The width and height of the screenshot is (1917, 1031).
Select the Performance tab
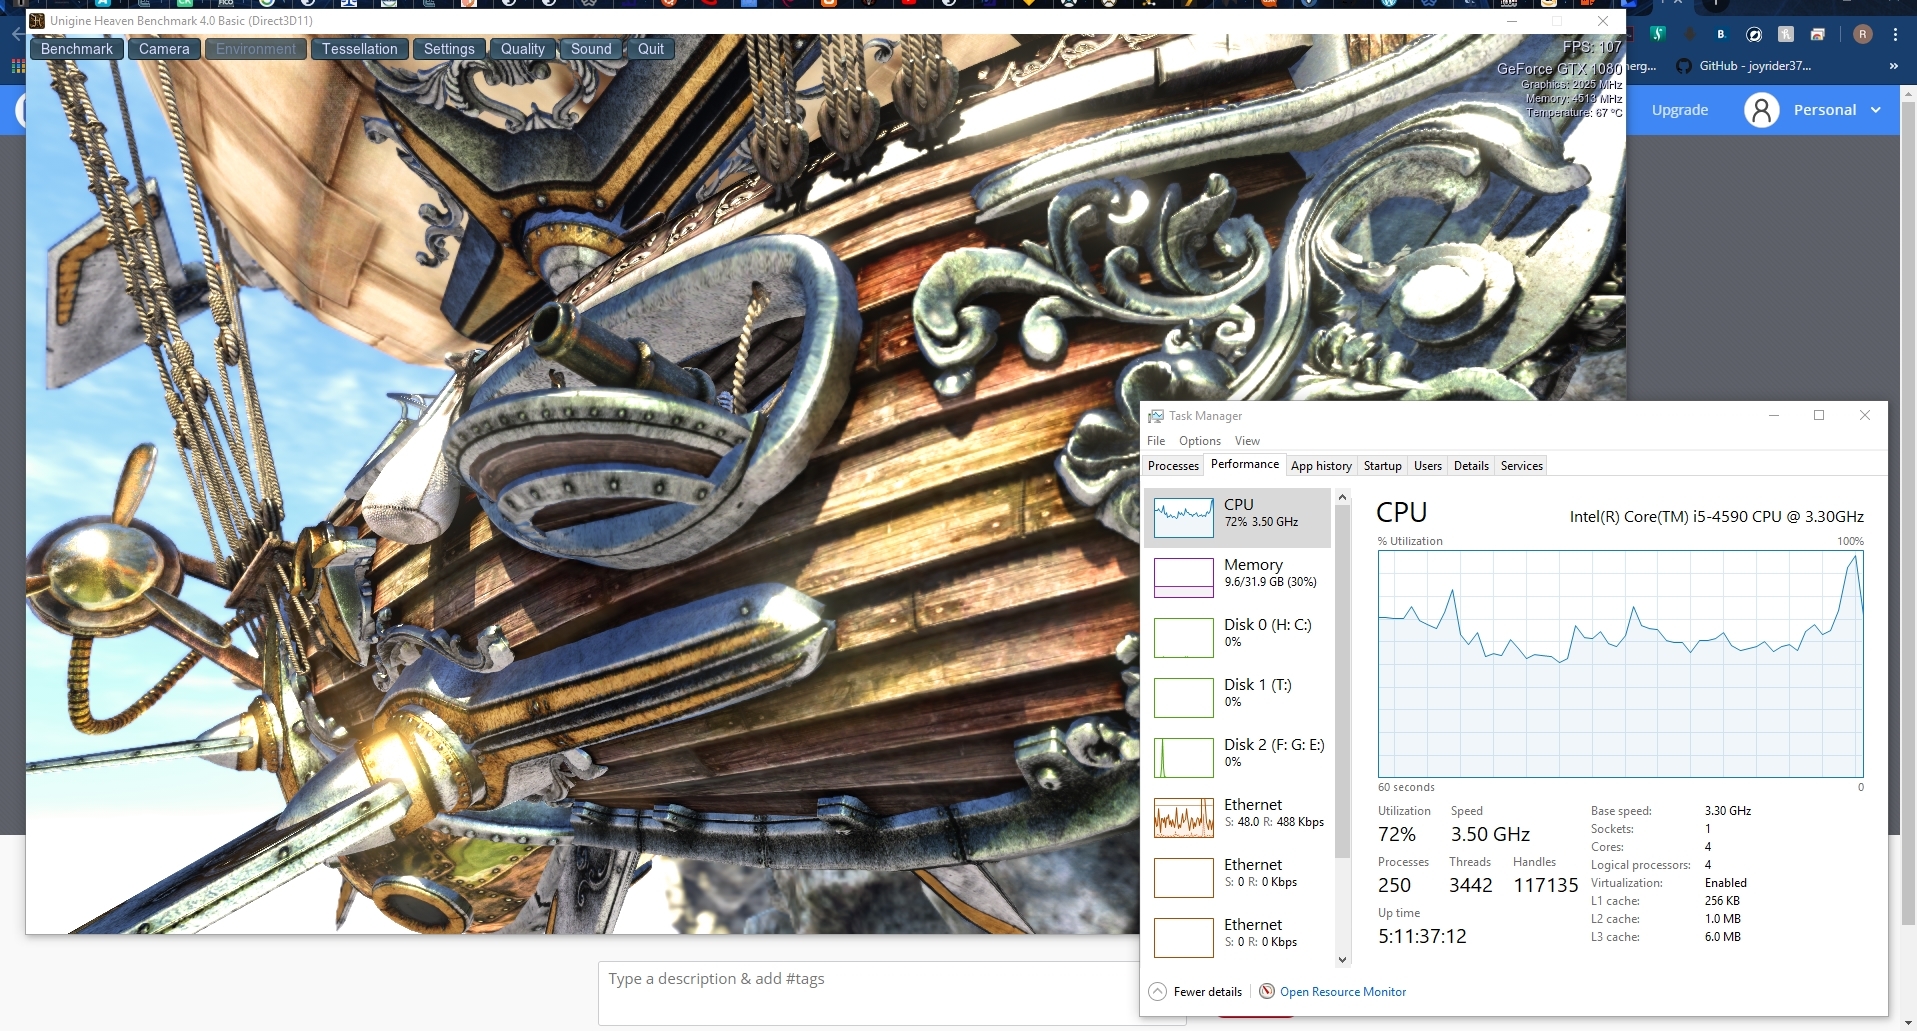[x=1245, y=464]
